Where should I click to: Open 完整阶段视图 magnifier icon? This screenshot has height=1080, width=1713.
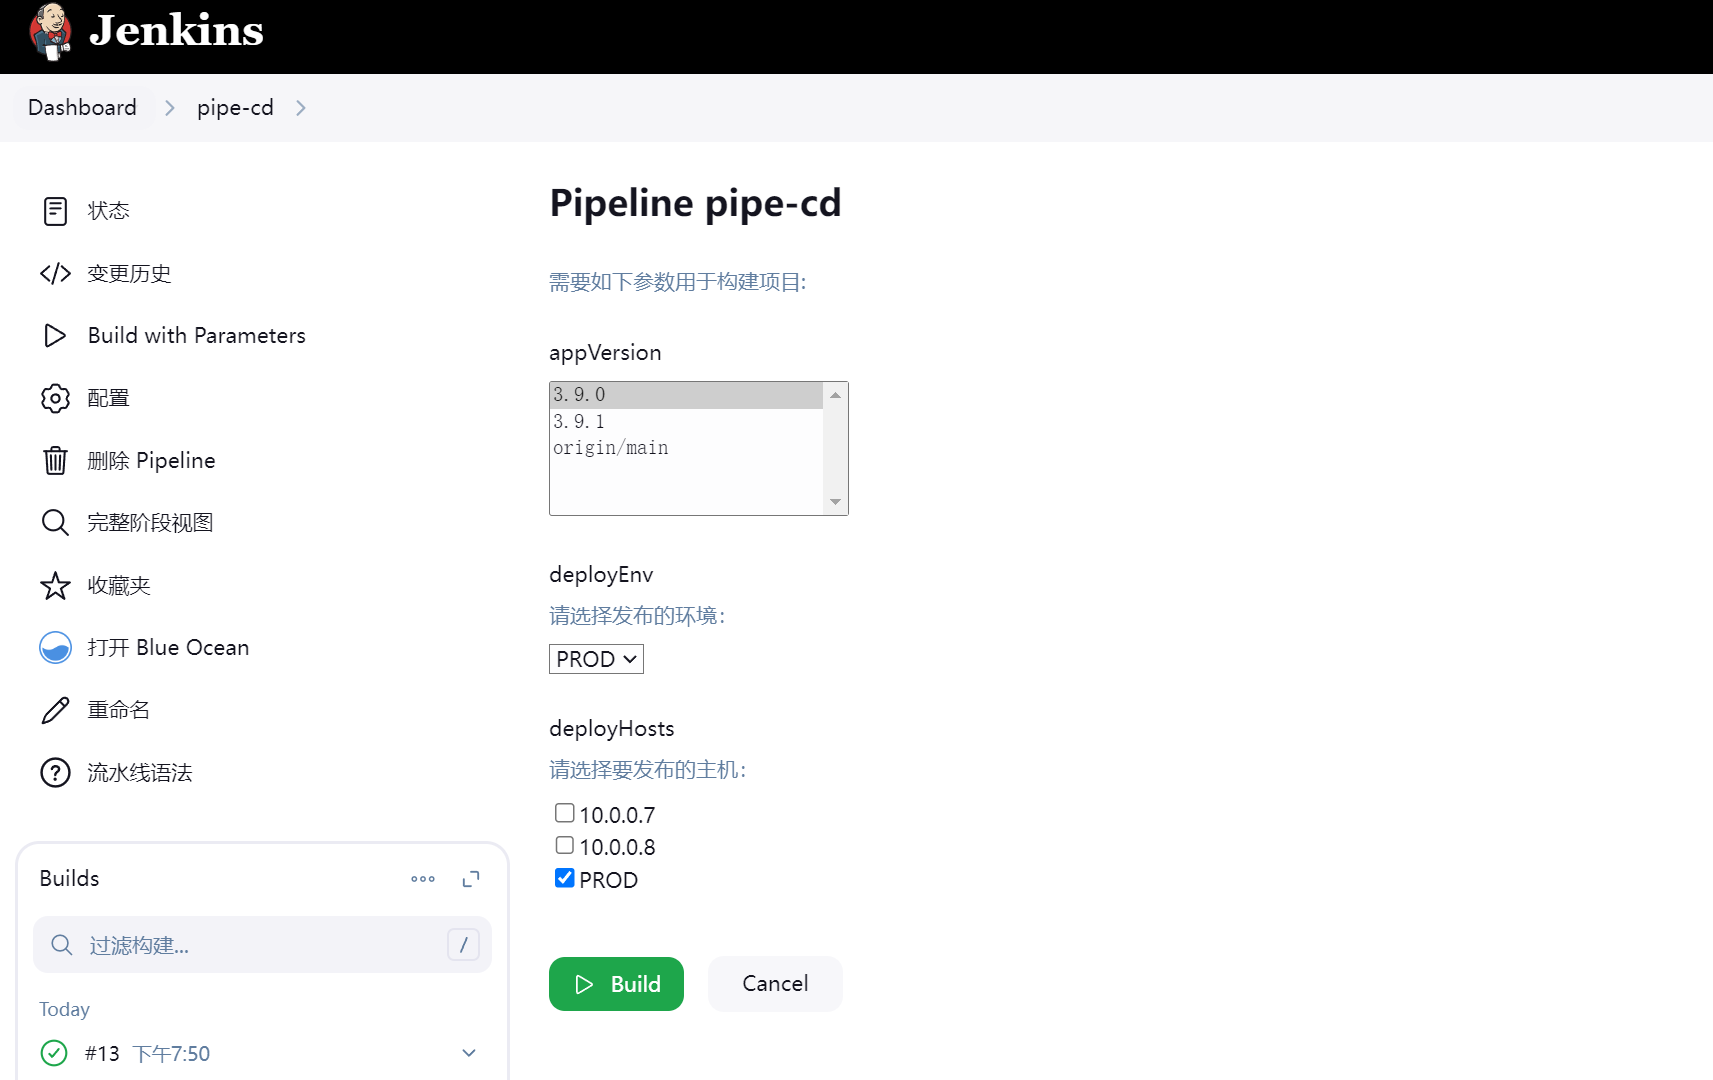click(55, 522)
